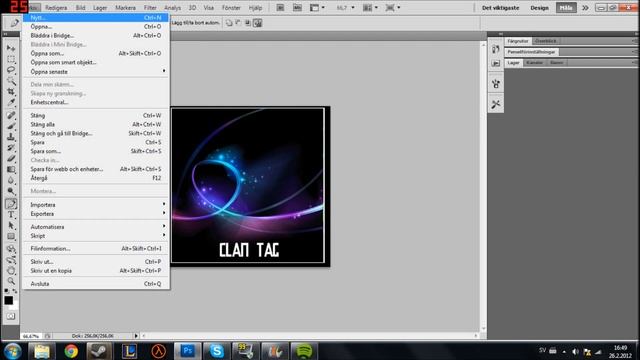Viewport: 640px width, 360px height.
Task: Open the Screen Mode dropdown
Action: point(393,8)
